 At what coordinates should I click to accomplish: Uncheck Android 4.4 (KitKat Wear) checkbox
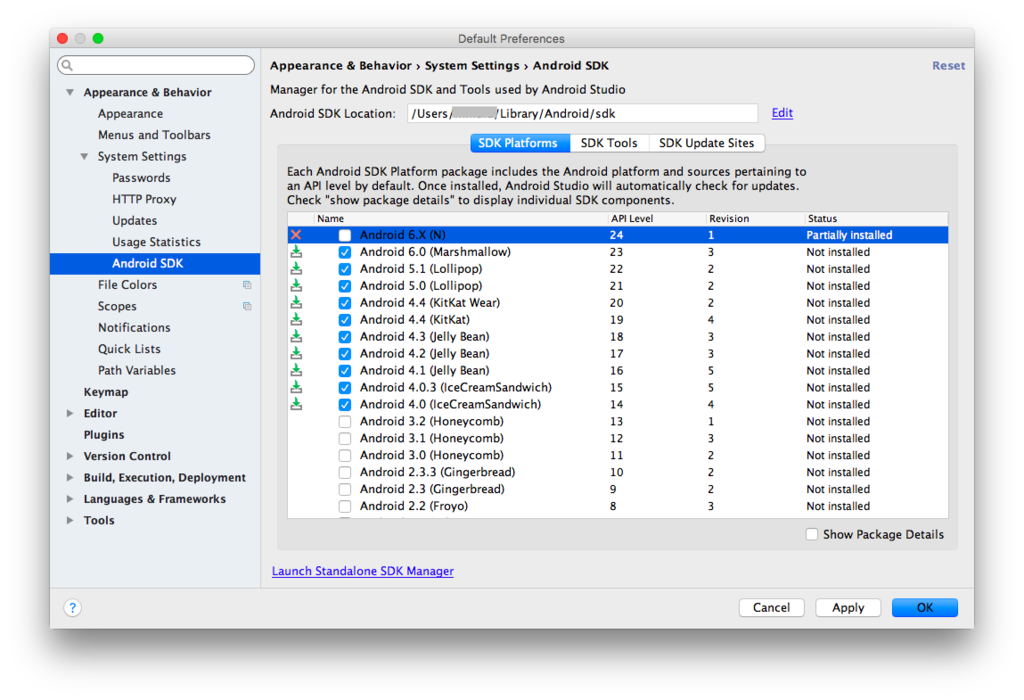[345, 303]
